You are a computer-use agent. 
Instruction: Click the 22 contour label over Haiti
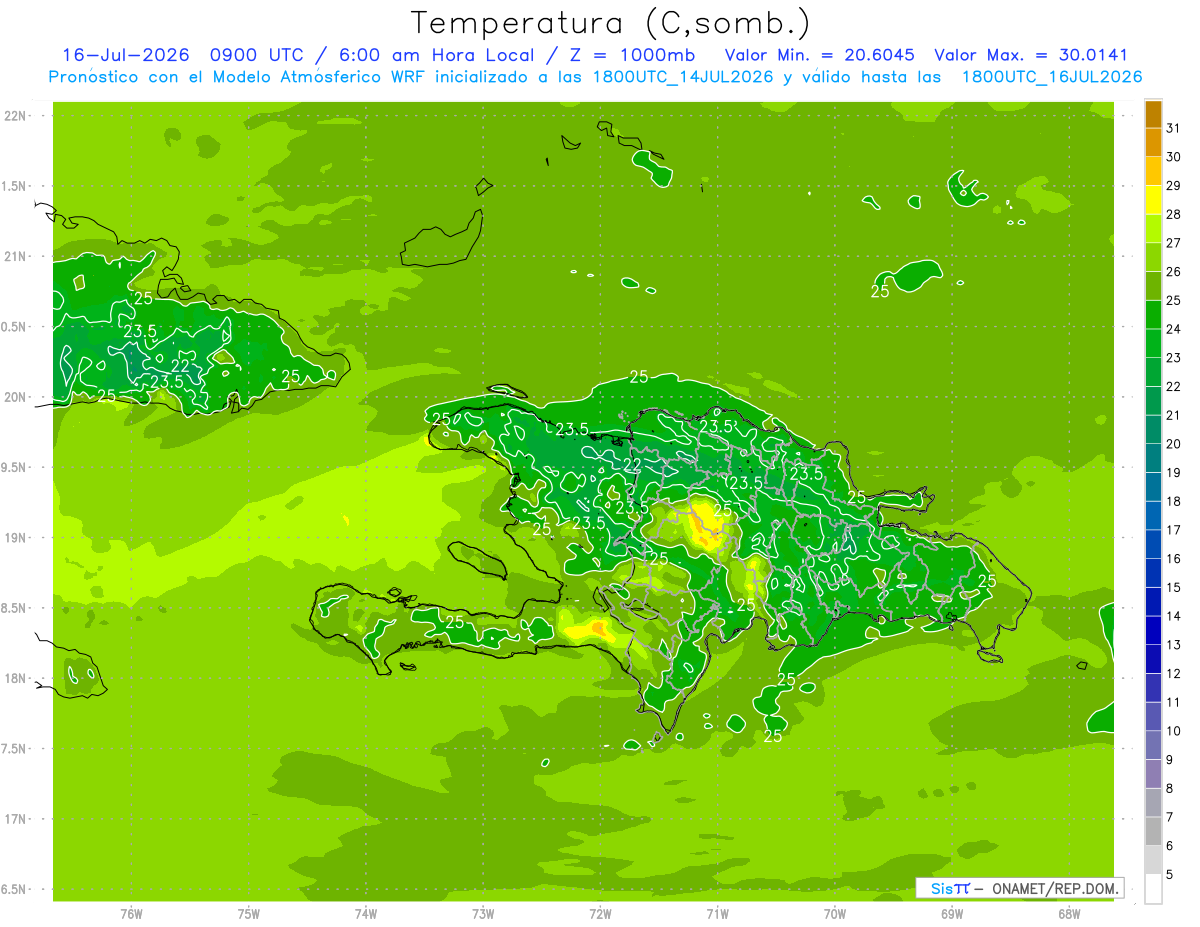coord(632,466)
